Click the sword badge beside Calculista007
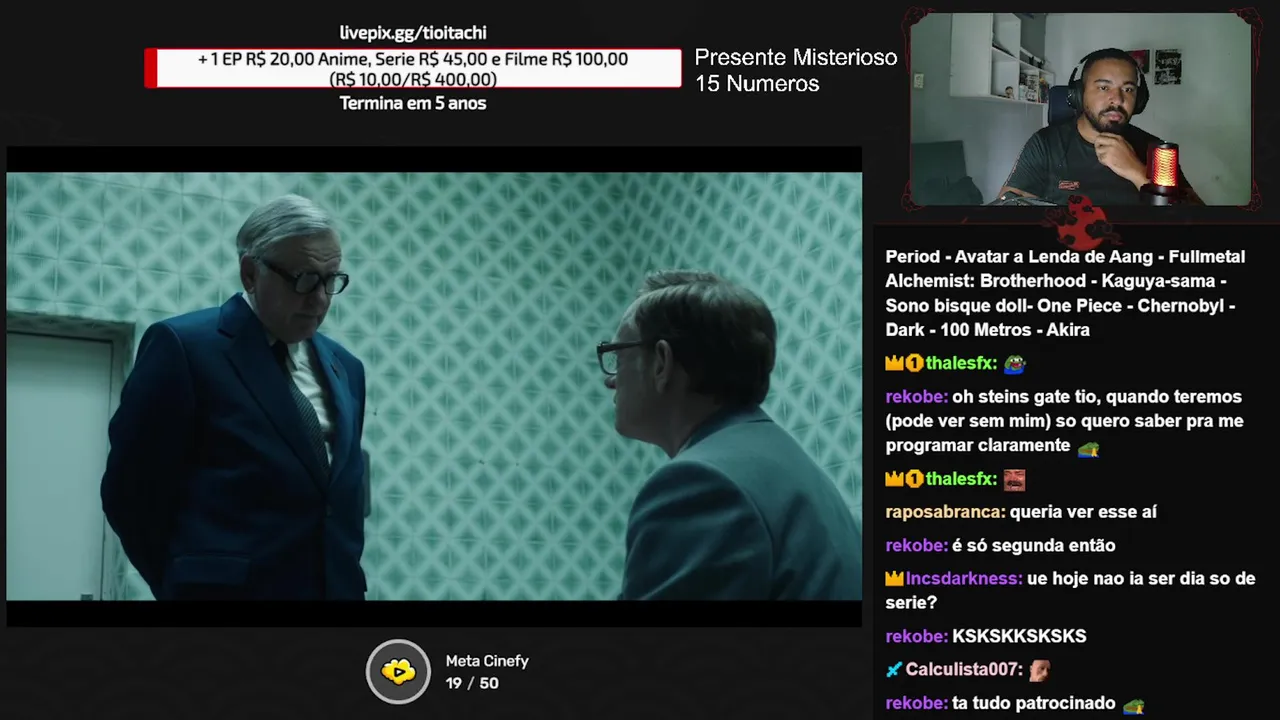 (x=894, y=670)
